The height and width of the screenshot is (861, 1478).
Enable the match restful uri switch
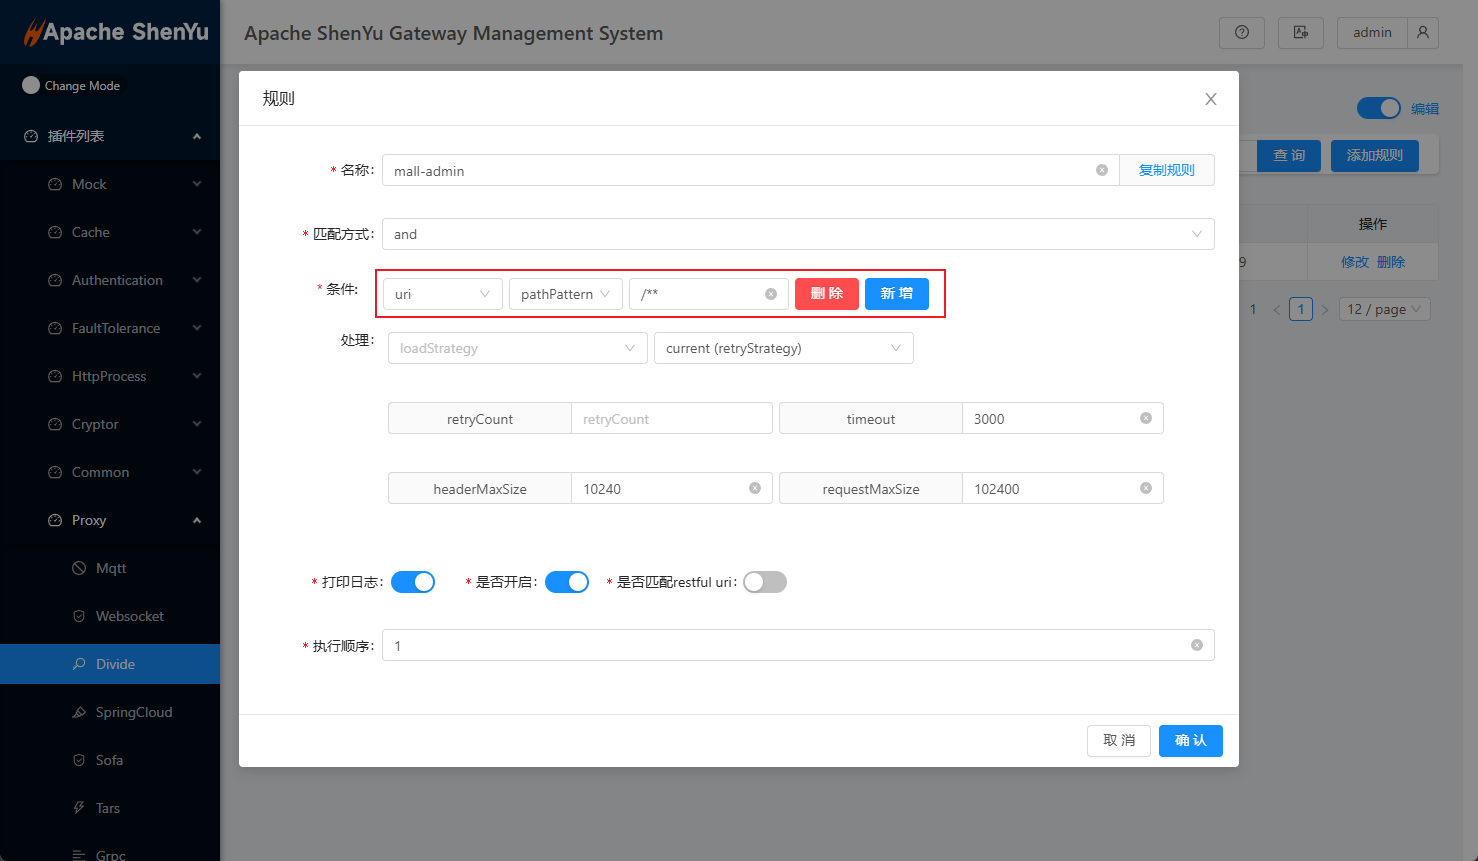tap(765, 582)
